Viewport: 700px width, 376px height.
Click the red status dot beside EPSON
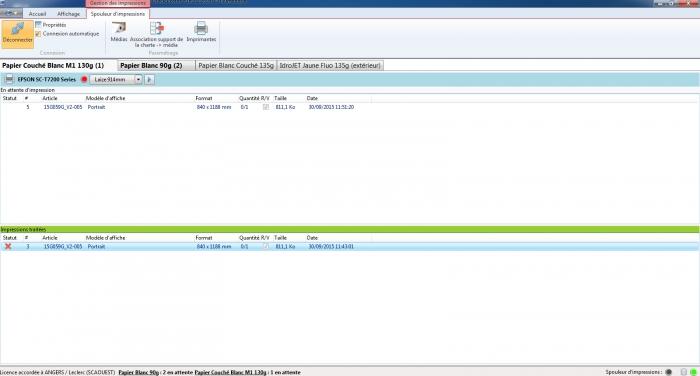(x=84, y=79)
